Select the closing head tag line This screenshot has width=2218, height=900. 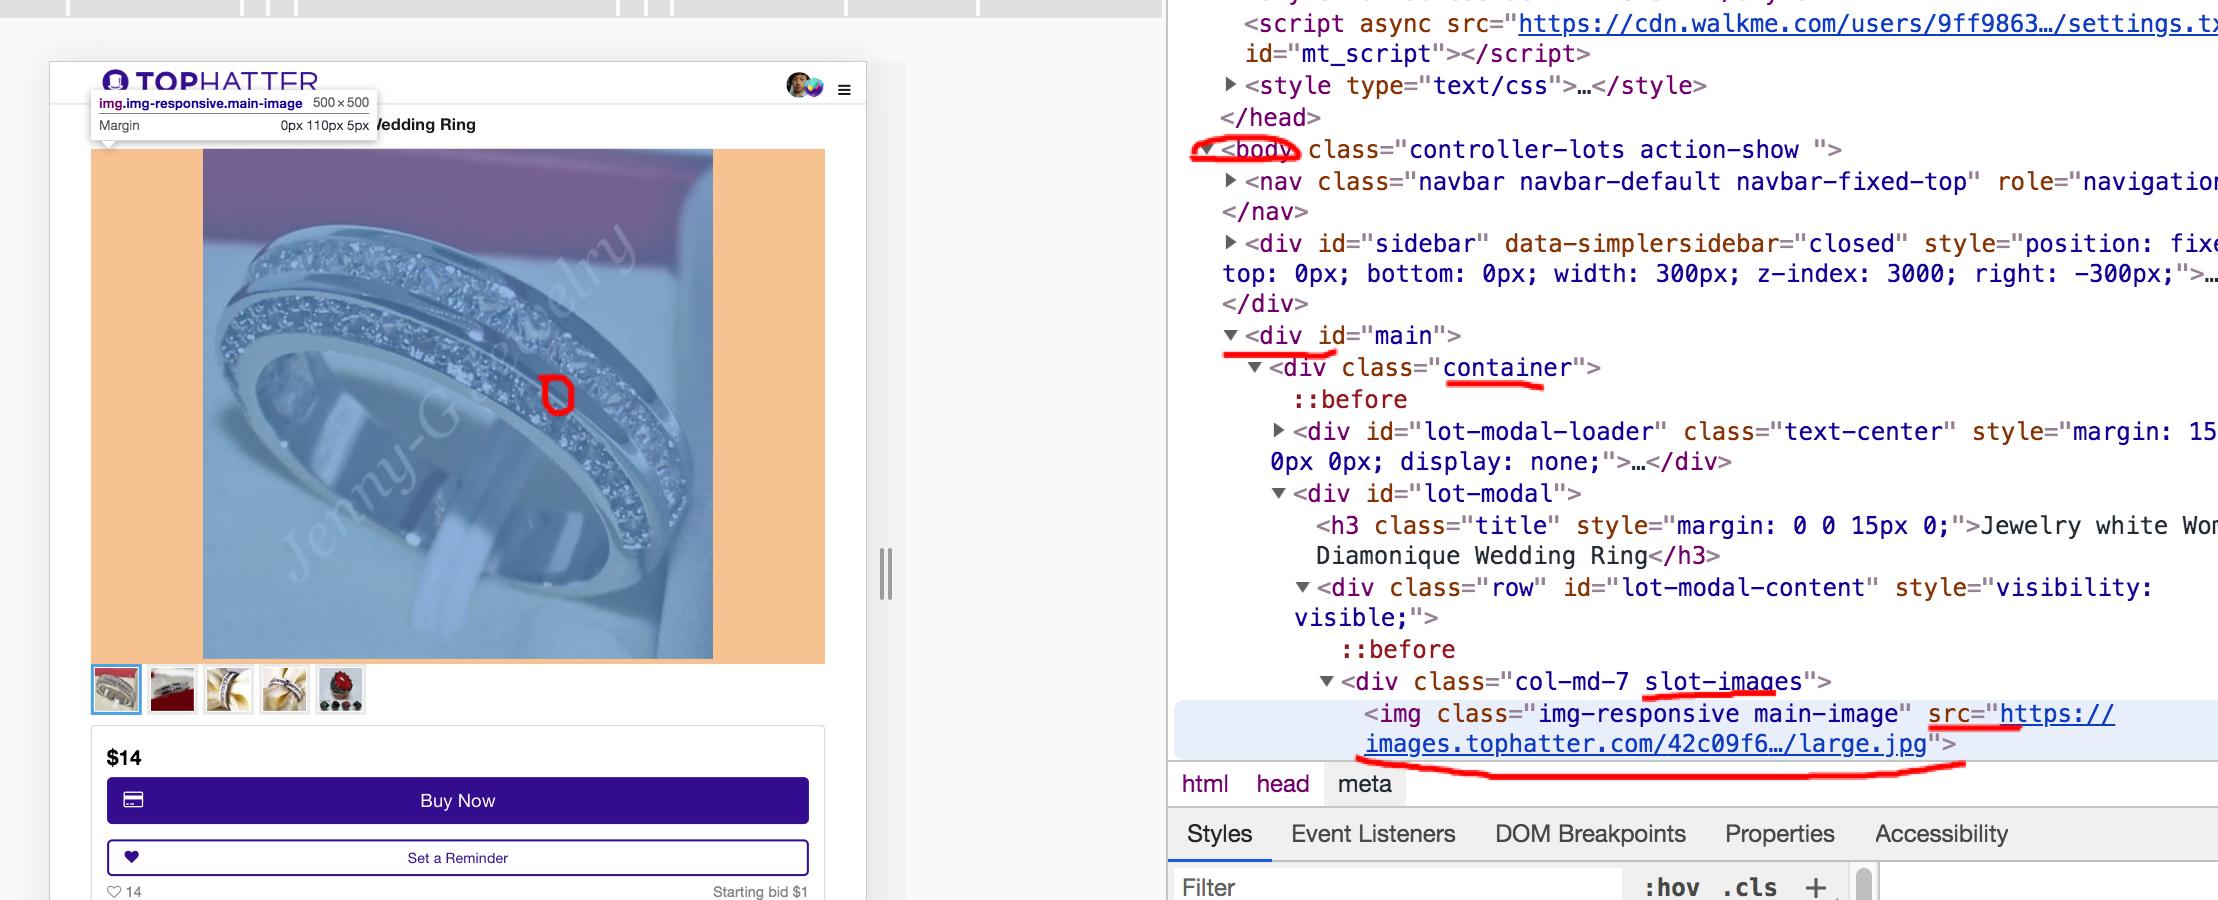tap(1270, 117)
